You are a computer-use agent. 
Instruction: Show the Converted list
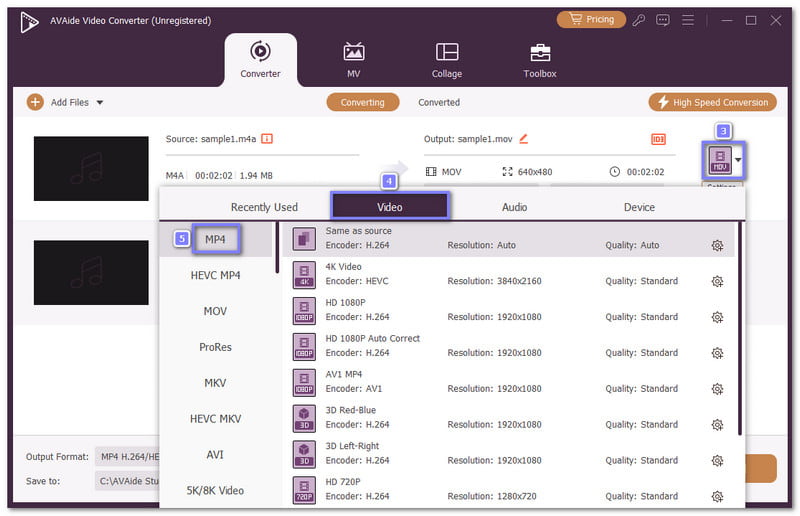tap(439, 102)
